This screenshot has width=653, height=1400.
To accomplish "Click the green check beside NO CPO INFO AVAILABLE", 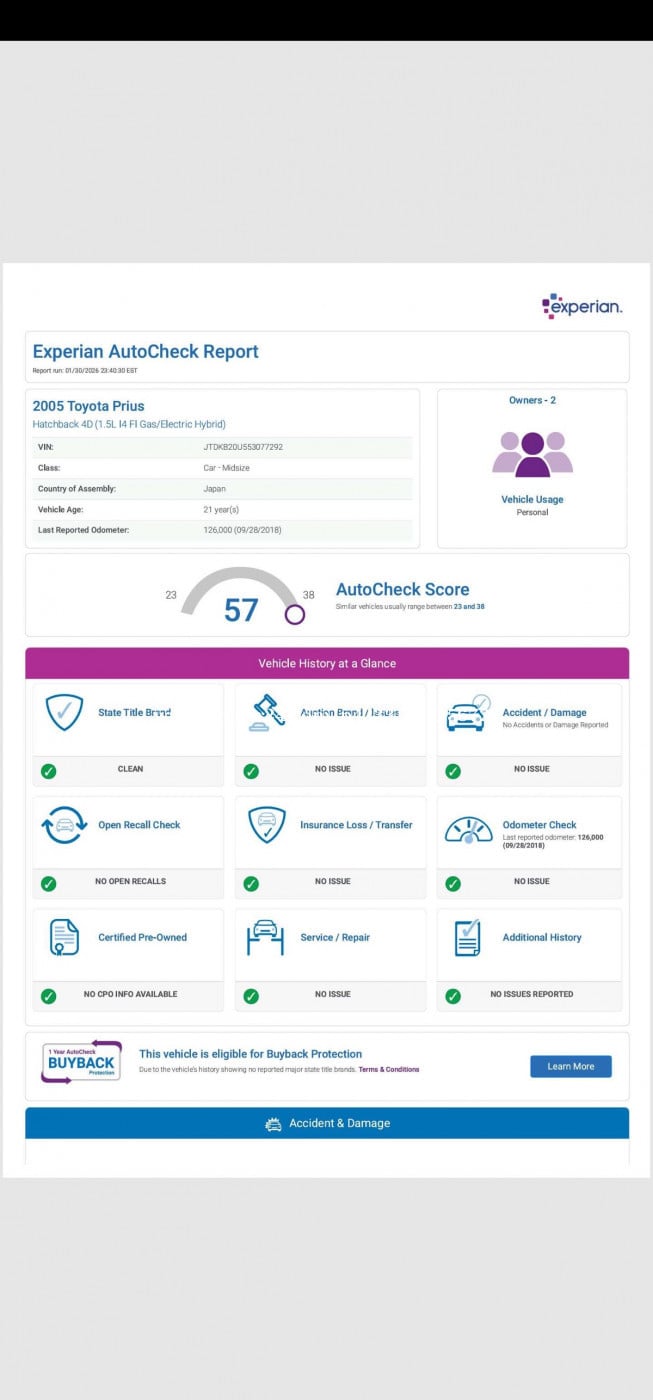I will click(49, 995).
